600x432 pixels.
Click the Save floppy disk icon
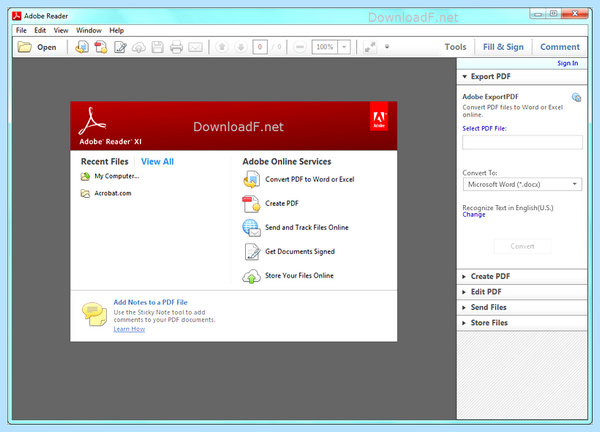[x=158, y=47]
